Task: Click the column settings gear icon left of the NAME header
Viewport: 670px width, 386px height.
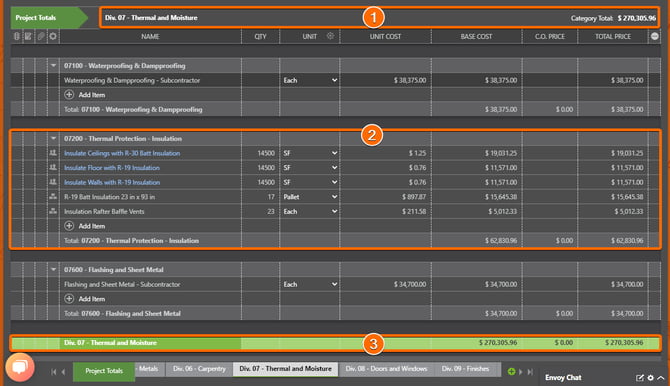Action: (53, 36)
